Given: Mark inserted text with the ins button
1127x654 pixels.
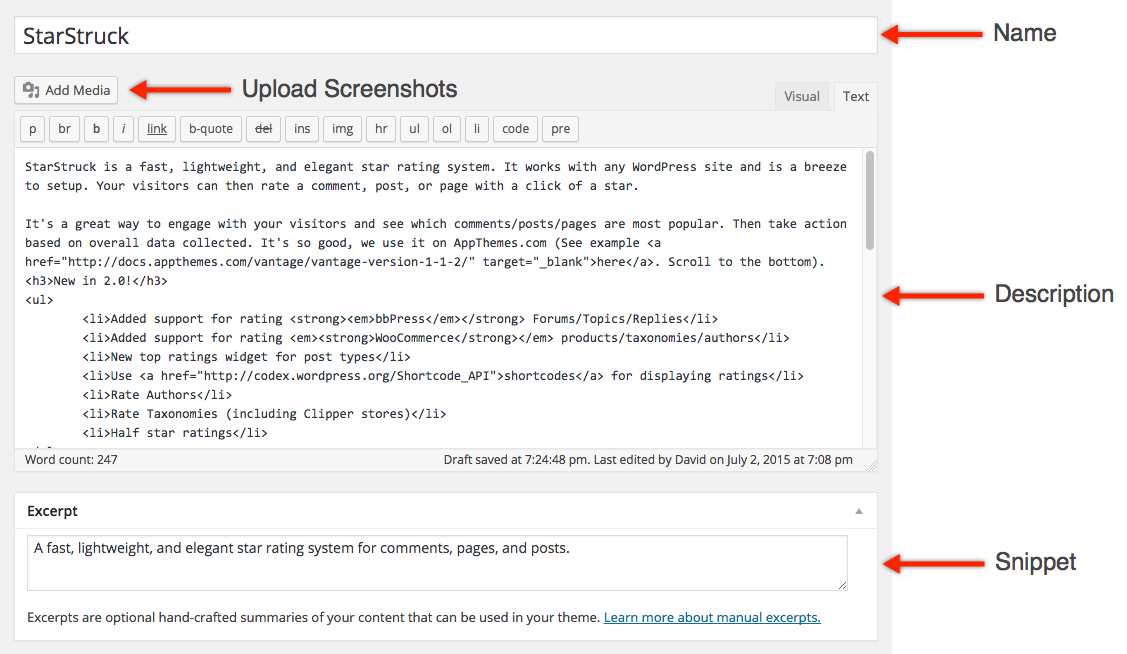Looking at the screenshot, I should click(x=302, y=129).
